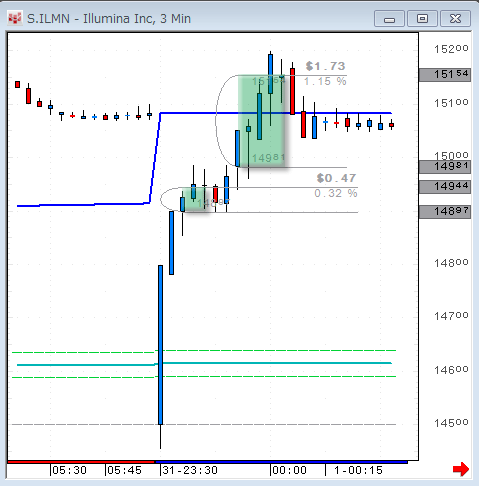This screenshot has height=486, width=479.
Task: Click the 05:45 time axis label
Action: point(124,470)
